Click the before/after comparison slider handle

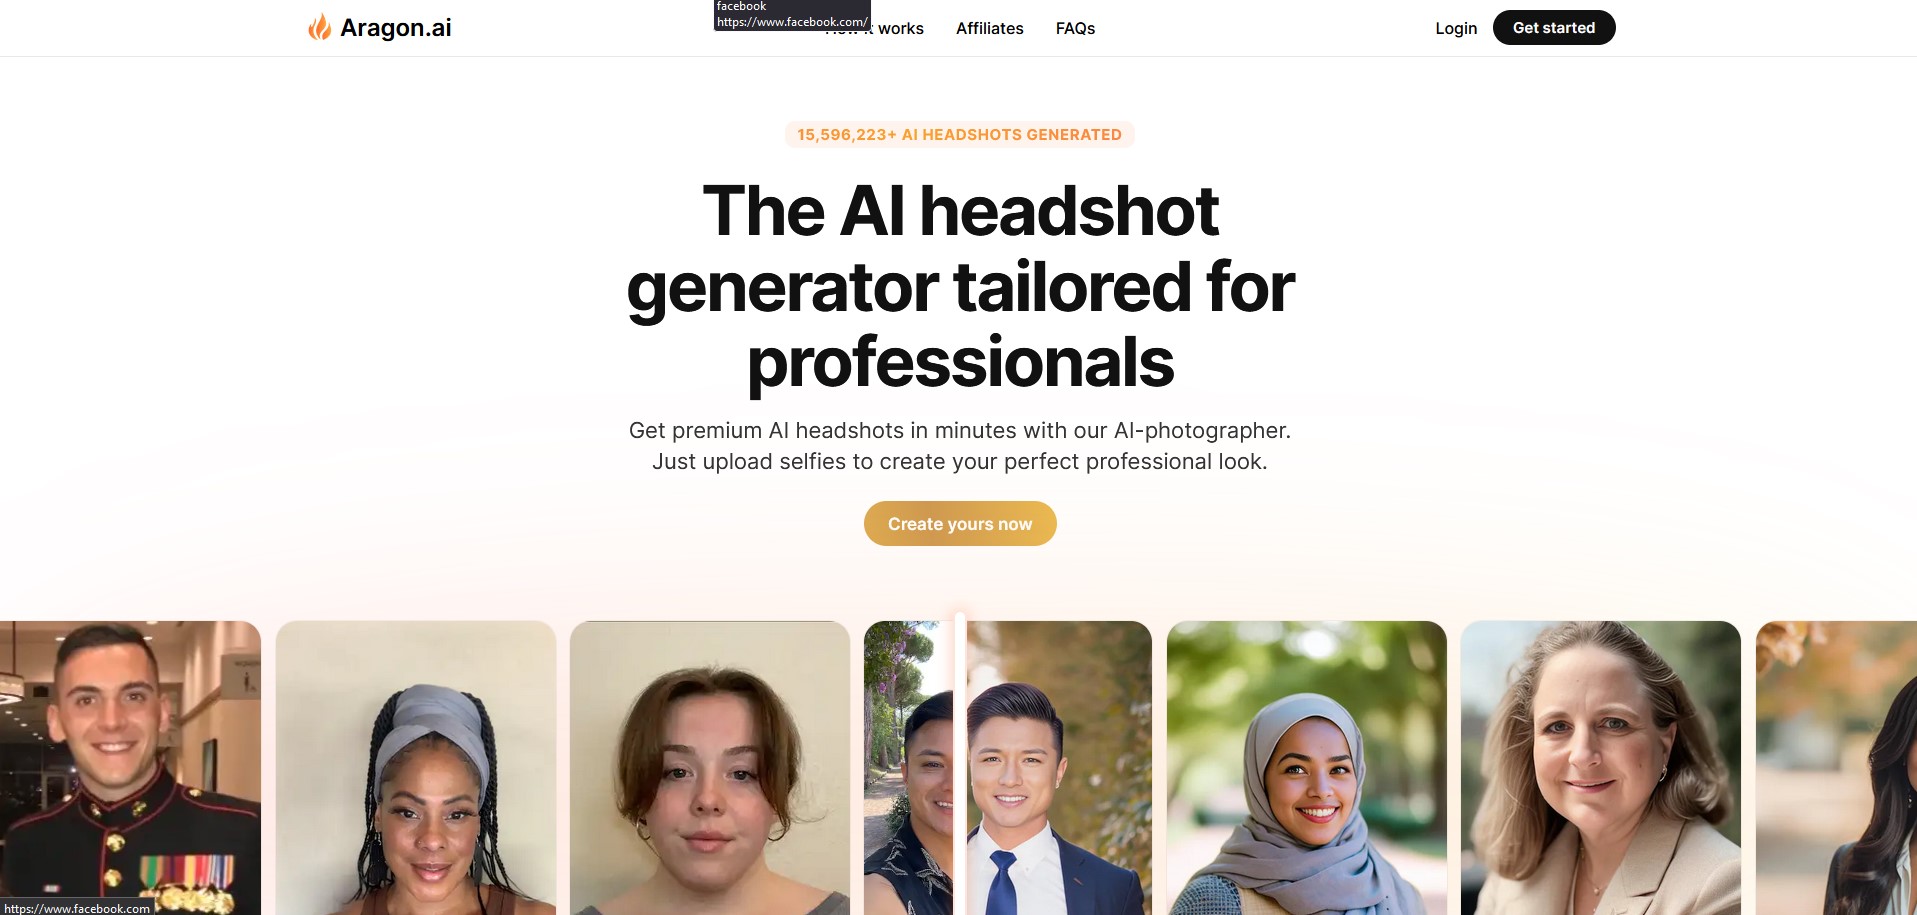coord(960,765)
